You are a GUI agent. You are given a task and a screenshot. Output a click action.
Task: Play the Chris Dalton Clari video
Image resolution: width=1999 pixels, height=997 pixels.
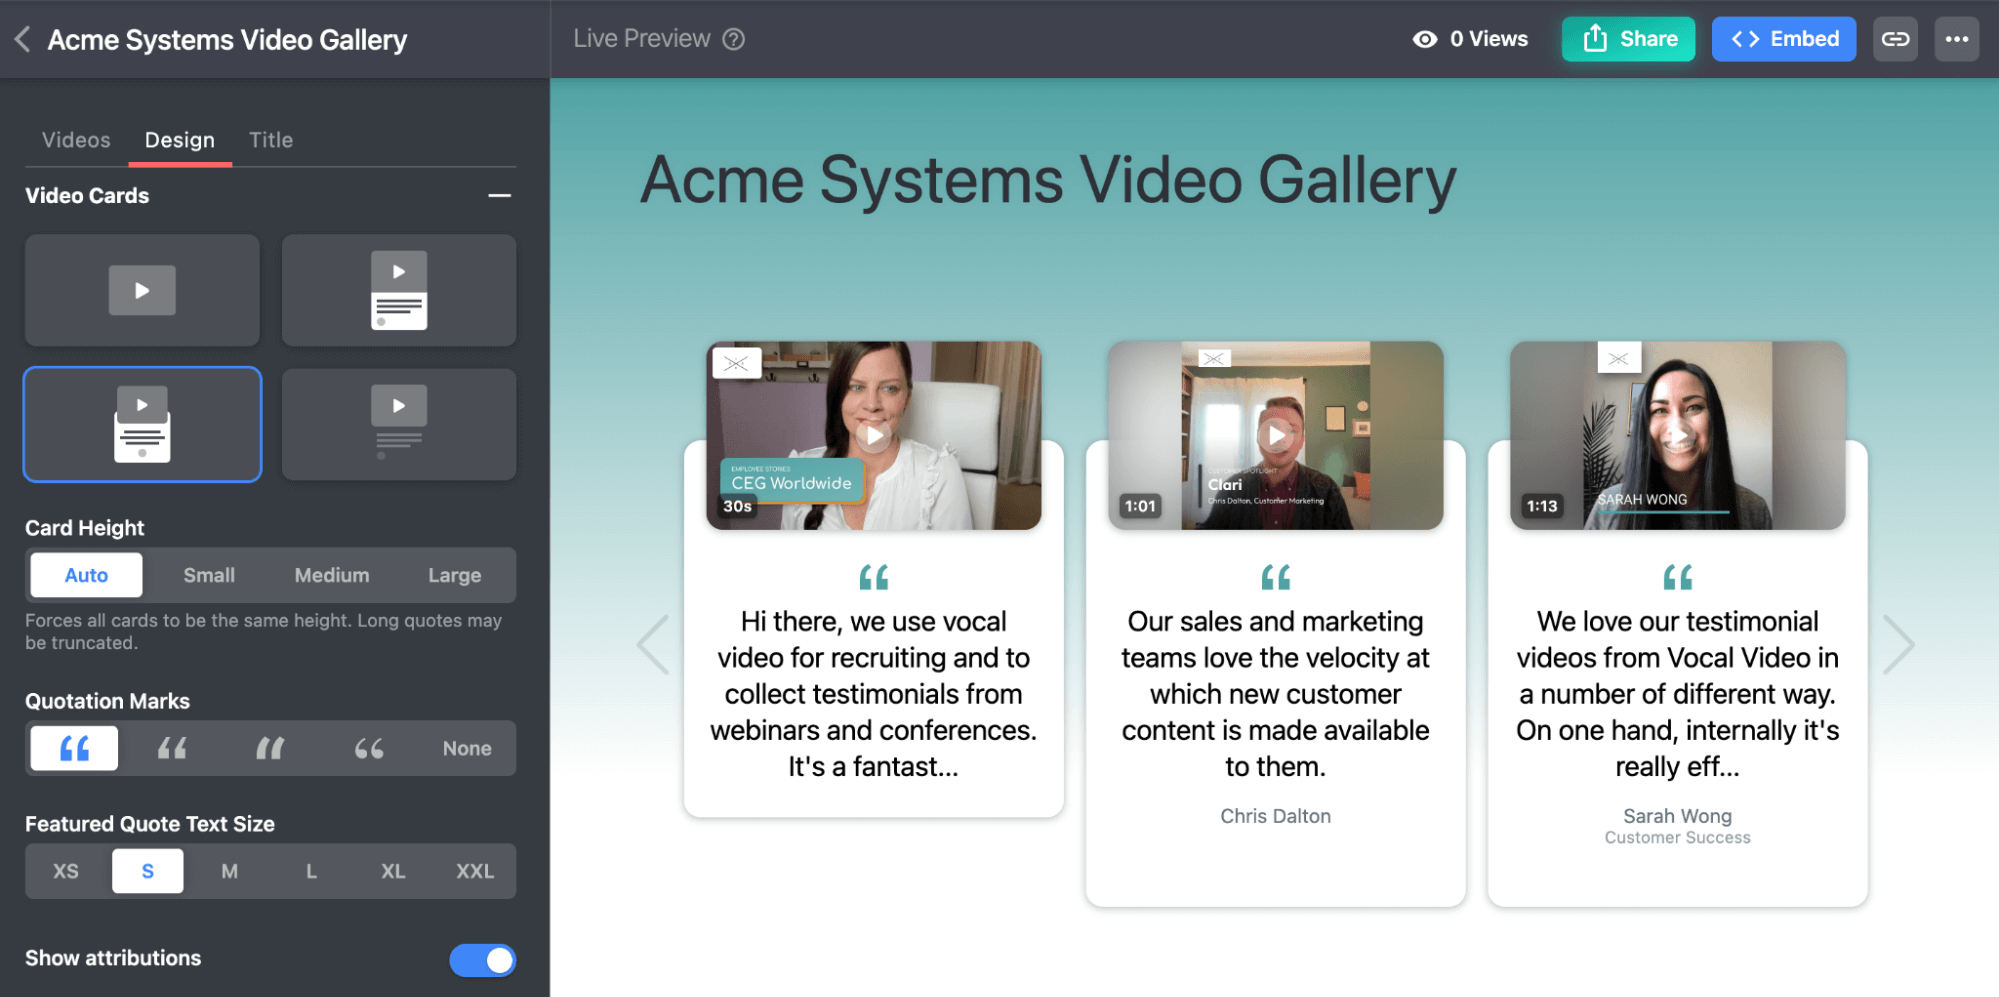tap(1275, 435)
